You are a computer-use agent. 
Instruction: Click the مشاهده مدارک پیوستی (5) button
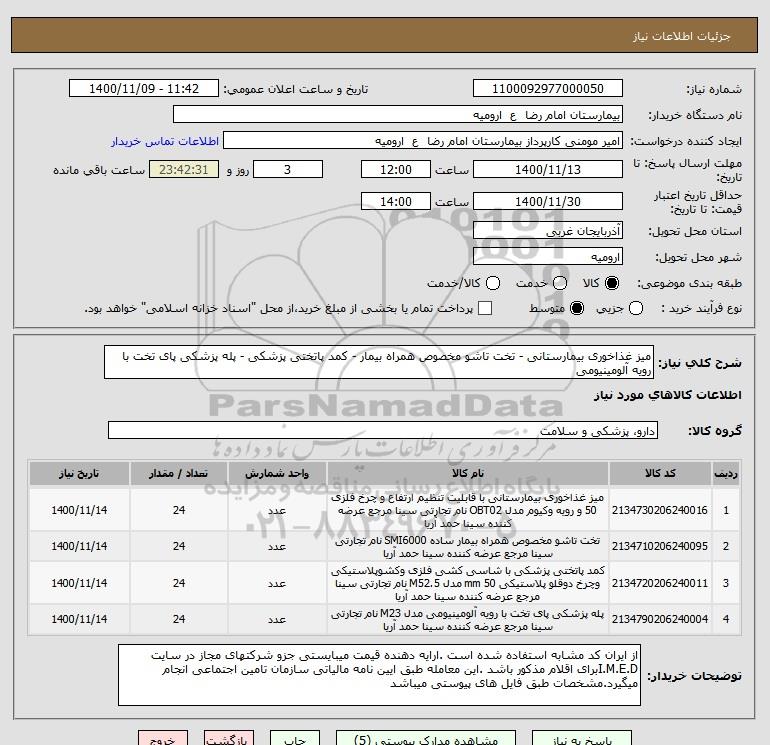[426, 739]
